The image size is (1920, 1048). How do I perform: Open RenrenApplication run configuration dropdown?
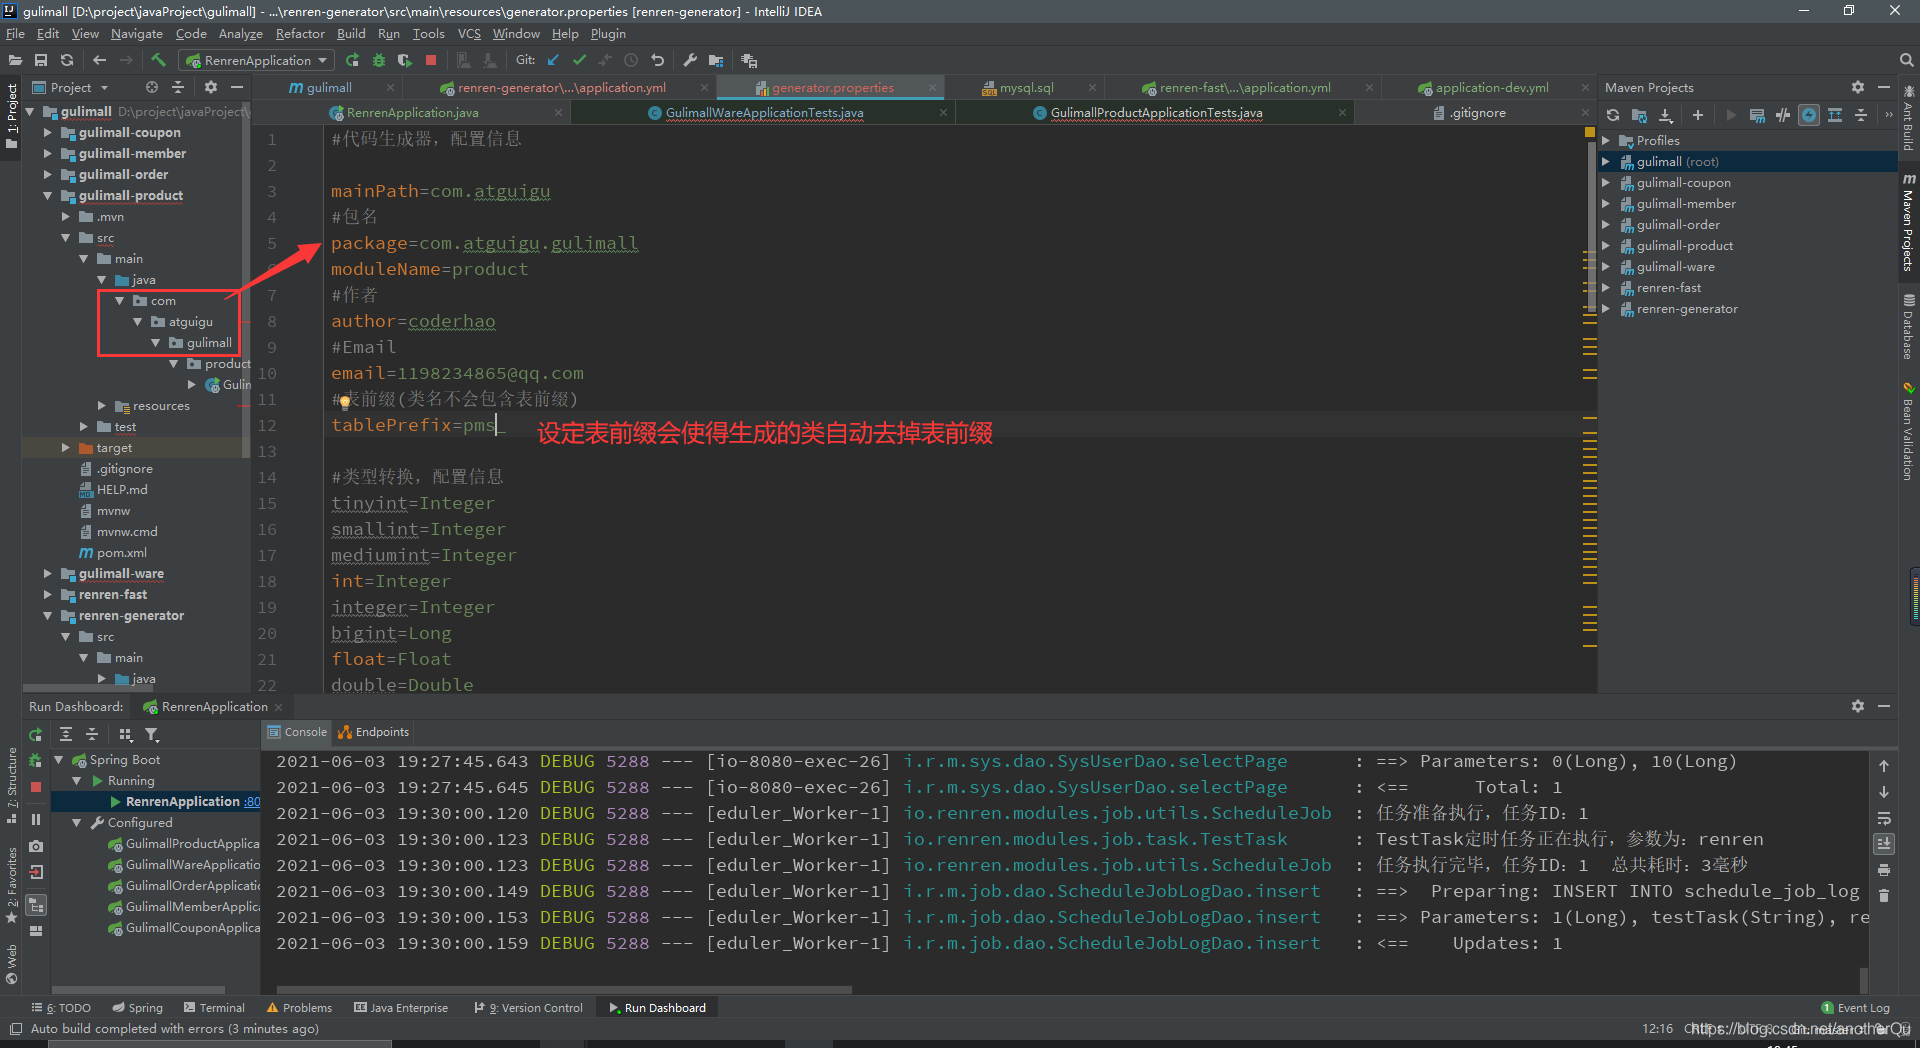point(256,60)
